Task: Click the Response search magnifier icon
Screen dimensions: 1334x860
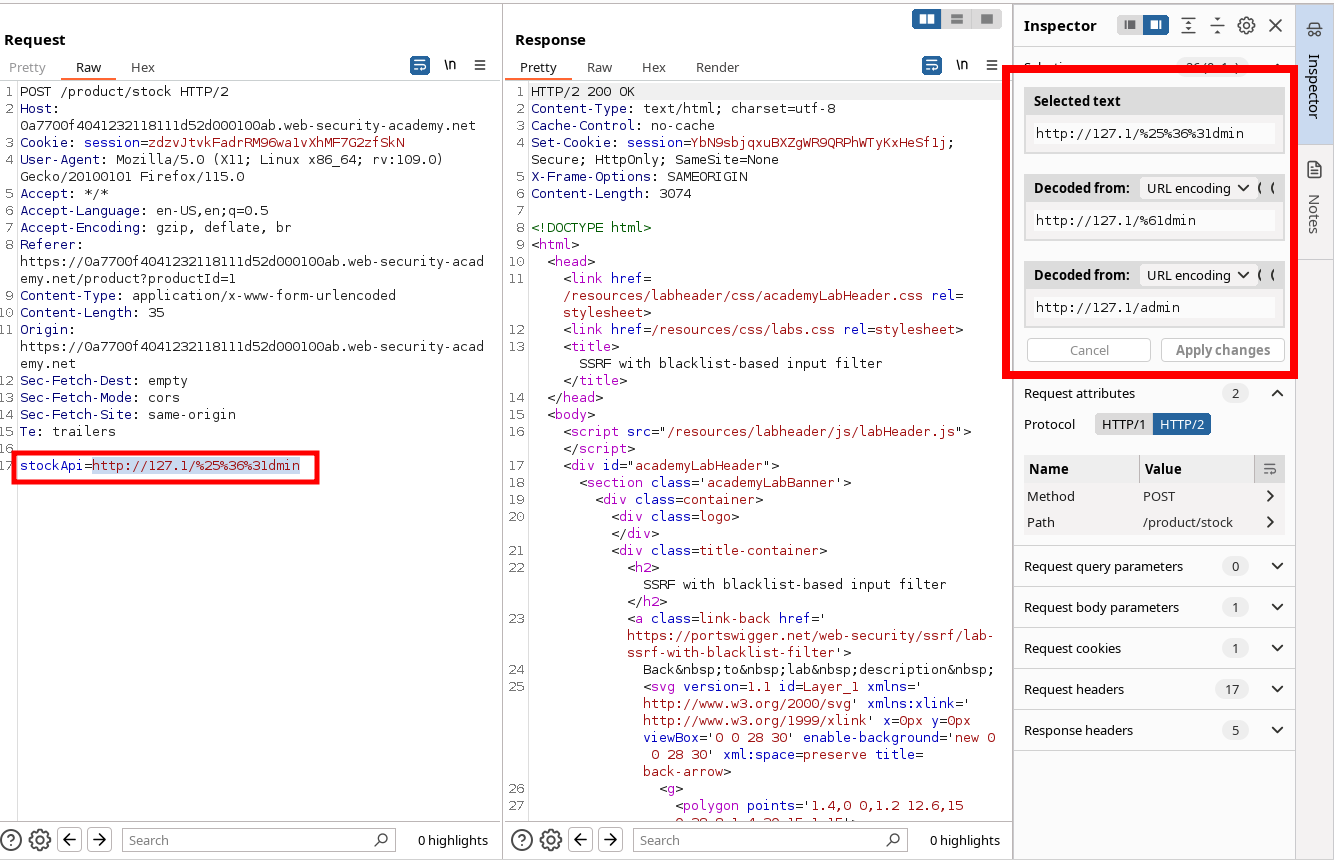Action: [892, 840]
